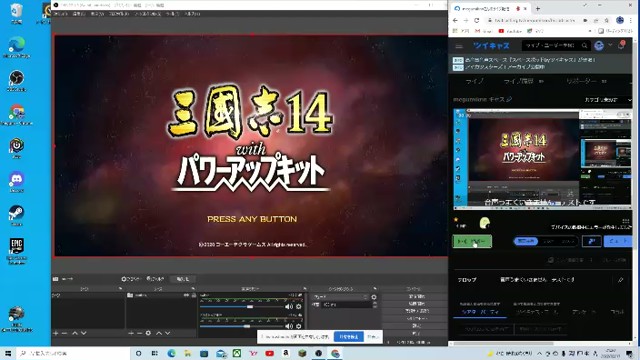Open the Epic Games Launcher desktop shortcut

pos(16,250)
